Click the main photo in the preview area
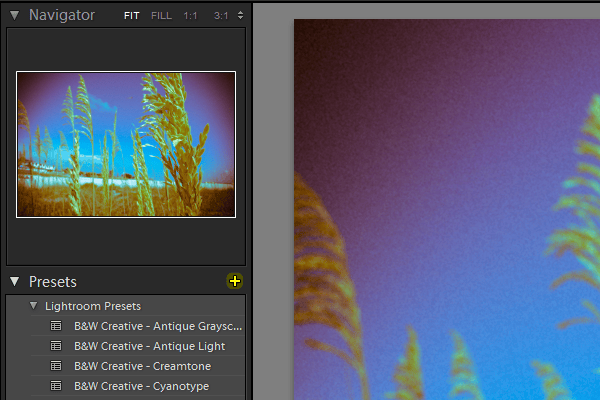 (x=447, y=209)
